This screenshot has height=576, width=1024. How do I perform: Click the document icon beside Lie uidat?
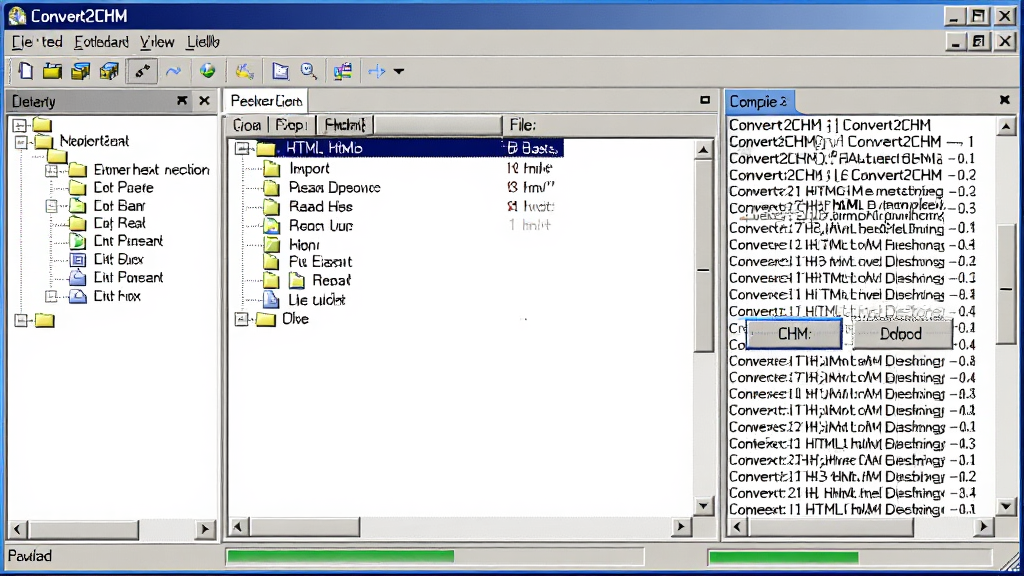coord(271,300)
